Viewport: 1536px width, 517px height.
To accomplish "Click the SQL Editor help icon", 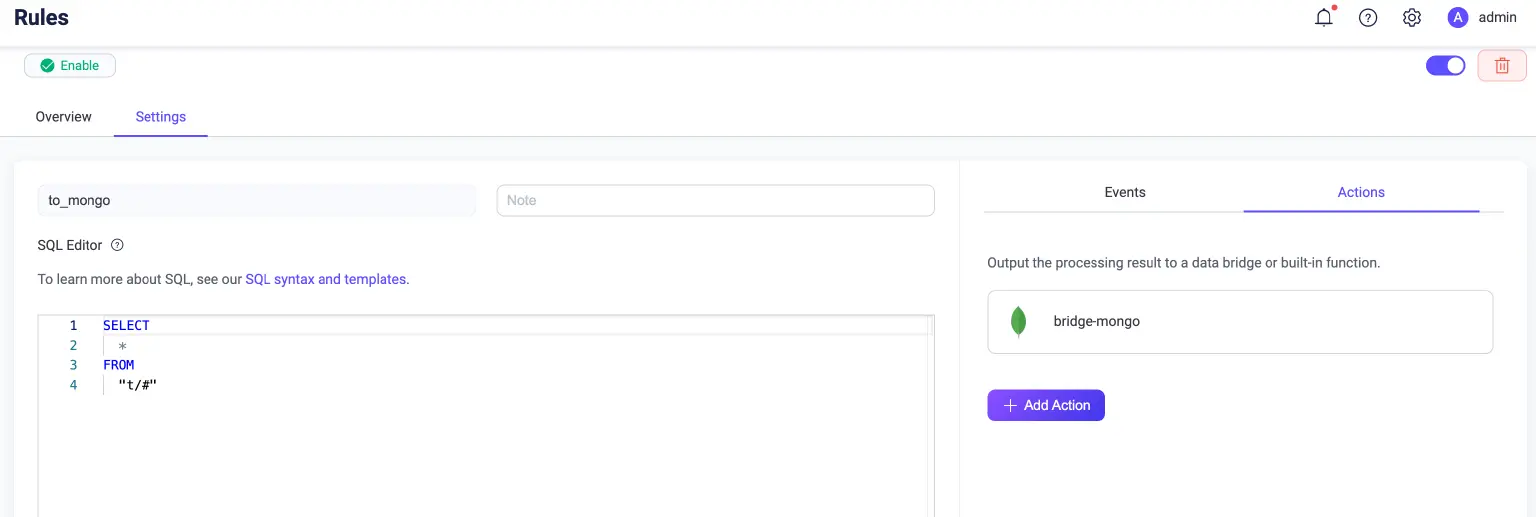I will click(117, 245).
